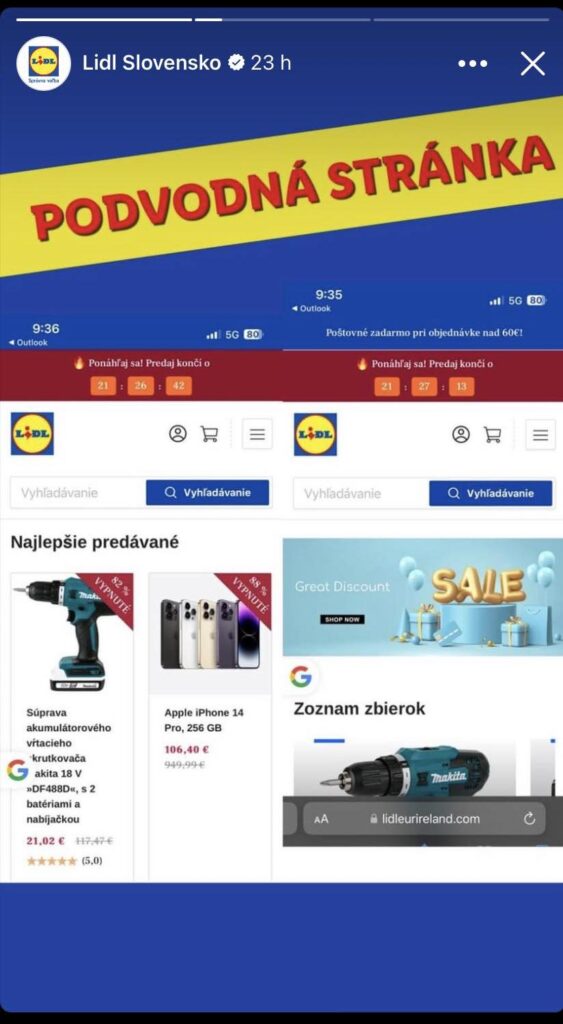This screenshot has width=563, height=1024.
Task: Click the right search field Vyhľadávanie
Action: (361, 494)
